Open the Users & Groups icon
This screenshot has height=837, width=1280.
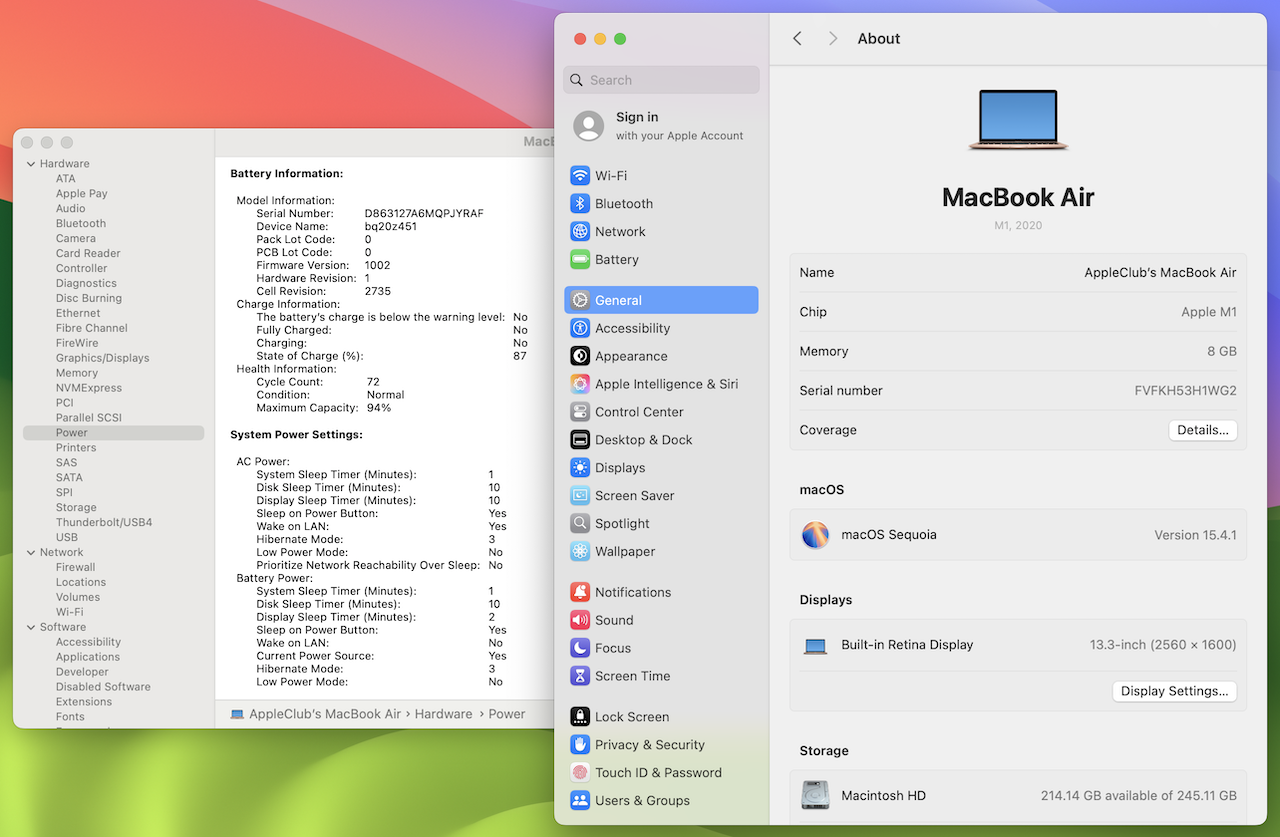point(580,801)
